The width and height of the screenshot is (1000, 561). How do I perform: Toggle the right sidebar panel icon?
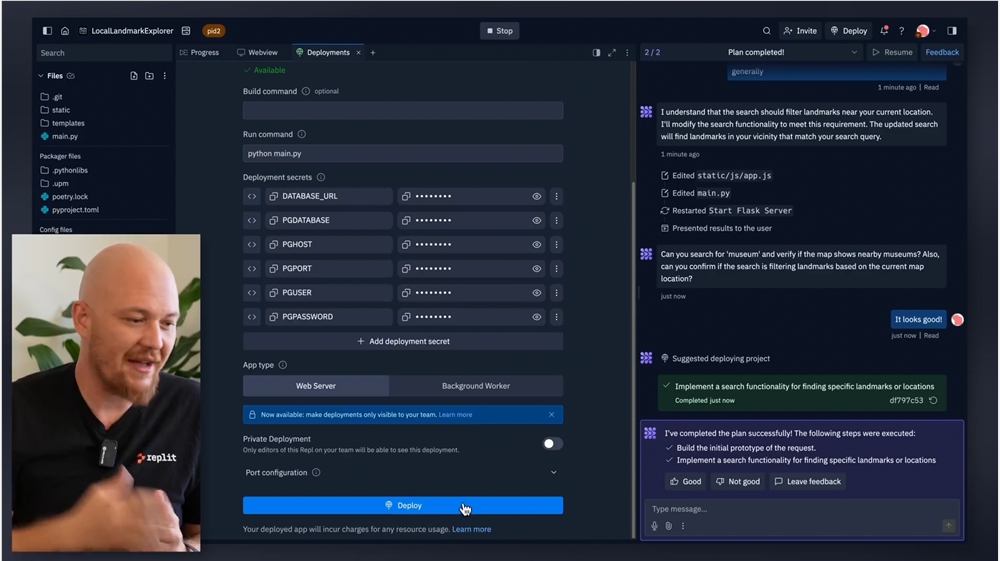tap(952, 31)
